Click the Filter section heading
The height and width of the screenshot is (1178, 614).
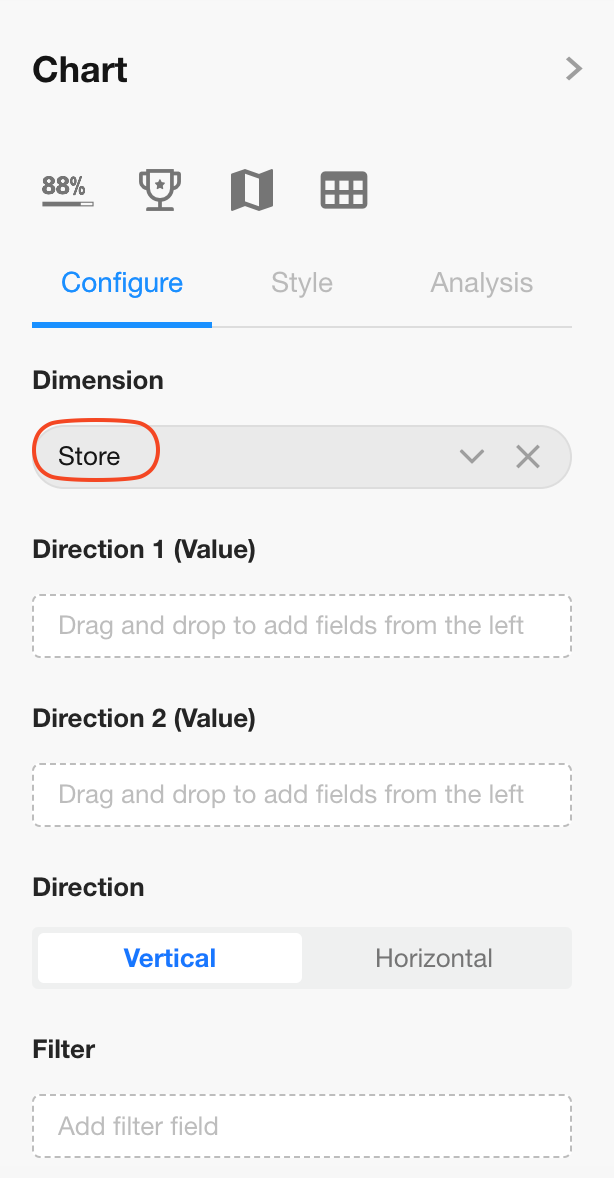pos(64,1049)
